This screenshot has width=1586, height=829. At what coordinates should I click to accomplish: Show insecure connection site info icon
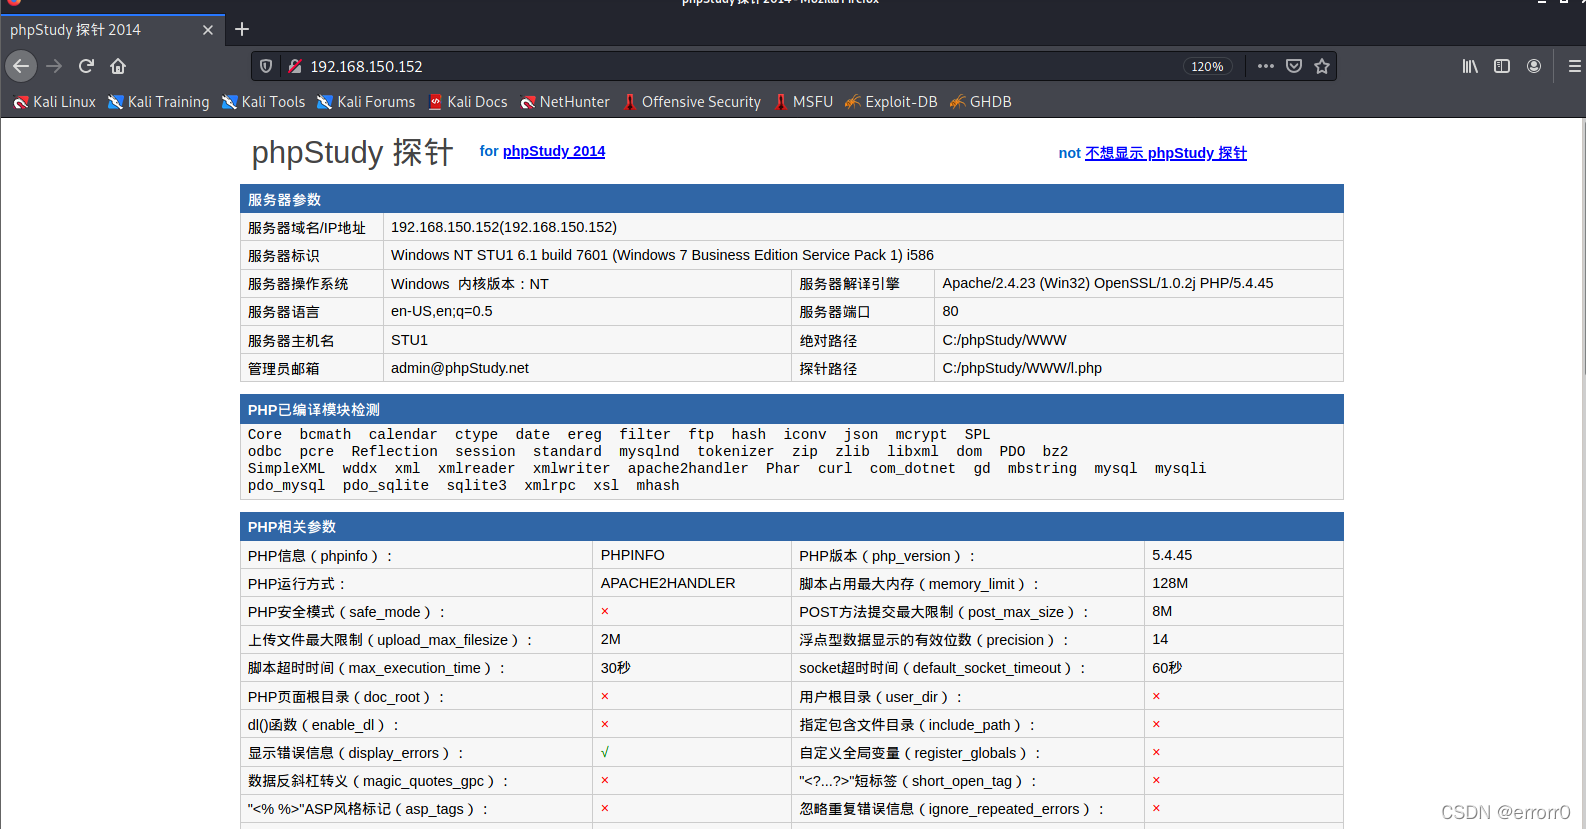point(295,66)
